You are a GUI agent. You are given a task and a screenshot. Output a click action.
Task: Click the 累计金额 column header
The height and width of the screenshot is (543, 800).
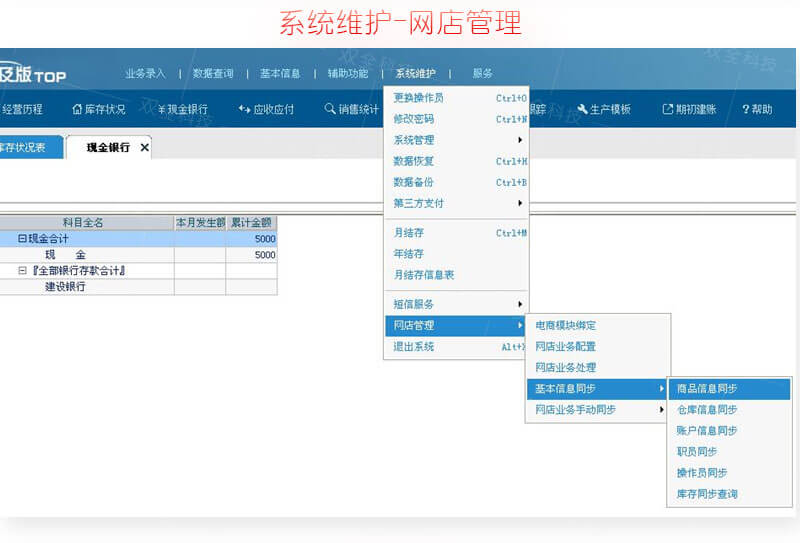tap(252, 223)
